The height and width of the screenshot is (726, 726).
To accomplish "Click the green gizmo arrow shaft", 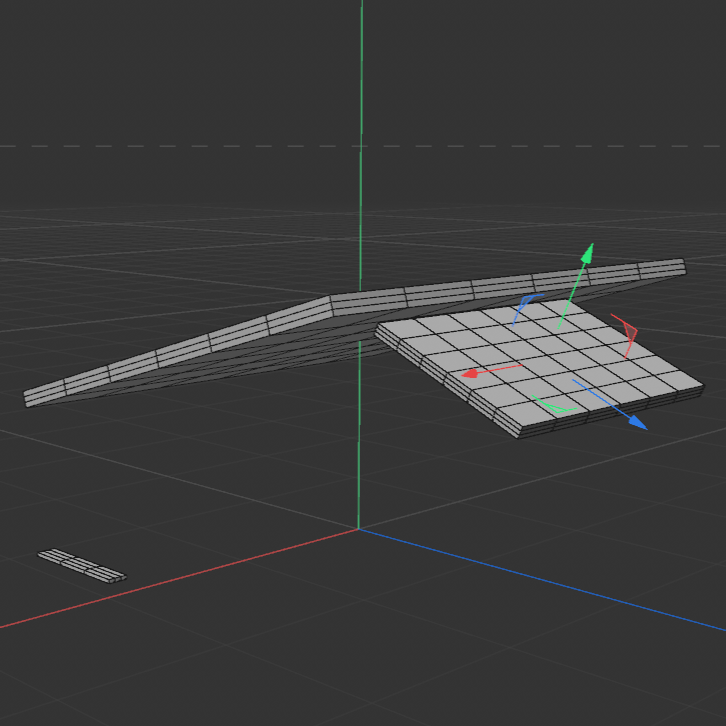I will click(572, 292).
